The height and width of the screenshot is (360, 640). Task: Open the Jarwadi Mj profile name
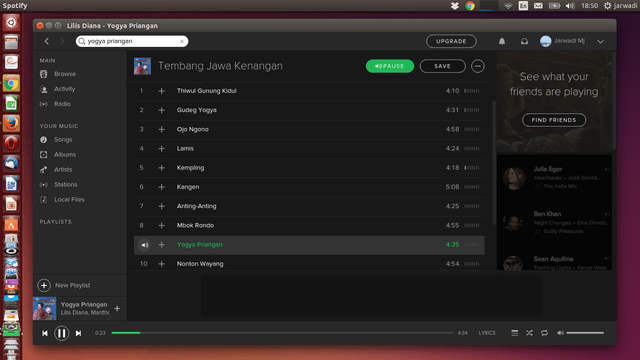(569, 41)
